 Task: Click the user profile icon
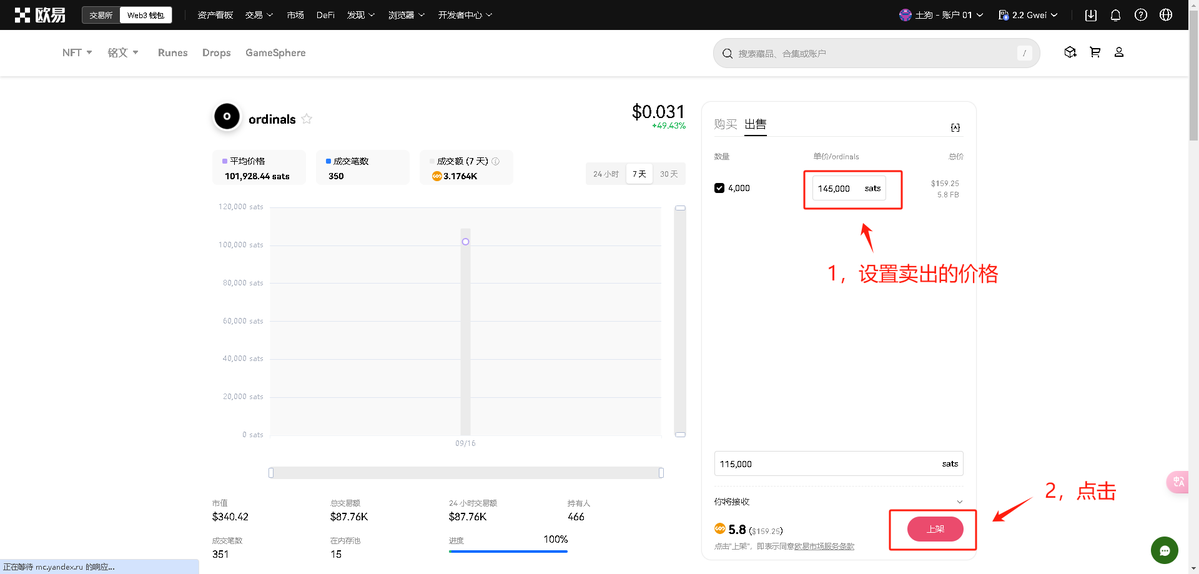point(1119,52)
